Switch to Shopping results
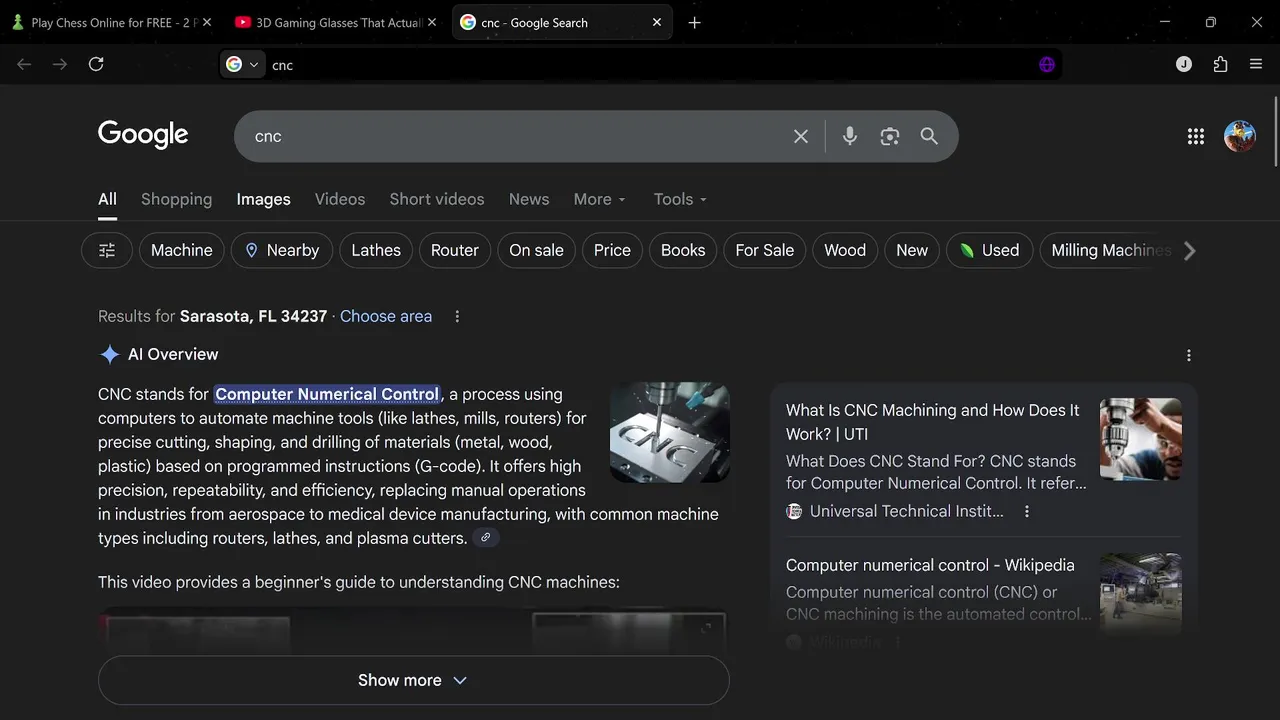Viewport: 1280px width, 720px height. pos(176,199)
